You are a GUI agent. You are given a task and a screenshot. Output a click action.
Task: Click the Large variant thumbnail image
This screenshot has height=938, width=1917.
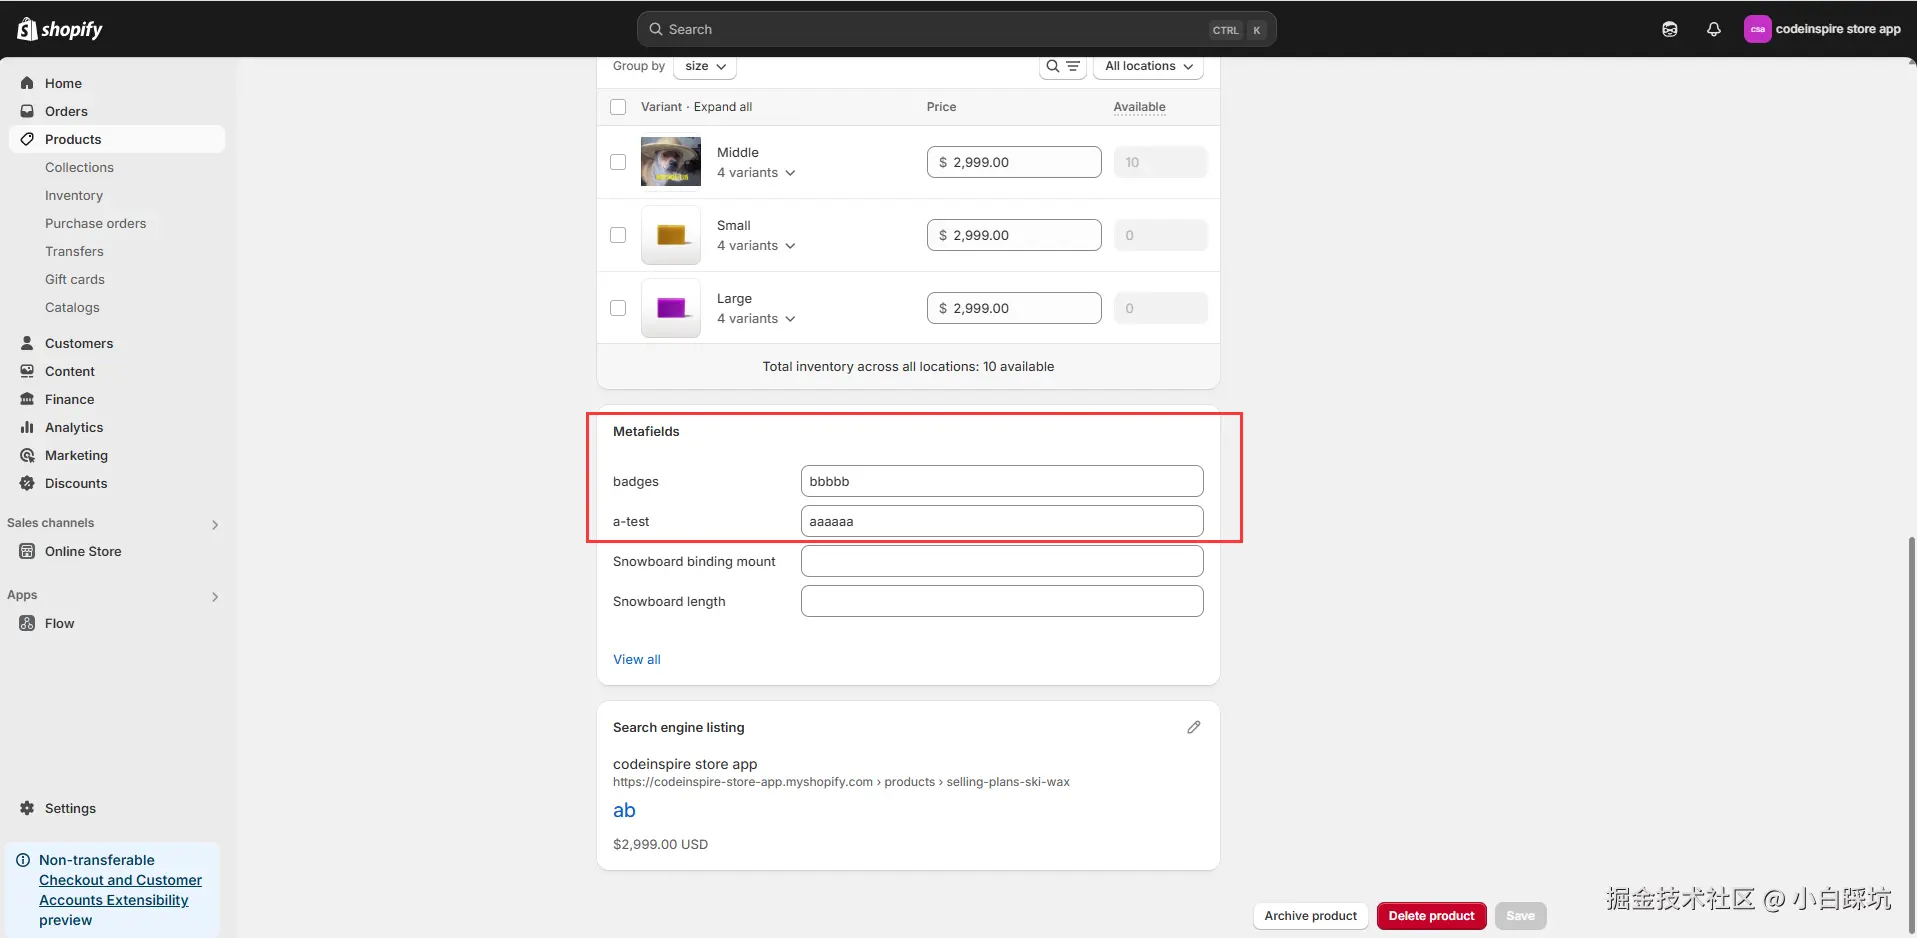coord(671,308)
